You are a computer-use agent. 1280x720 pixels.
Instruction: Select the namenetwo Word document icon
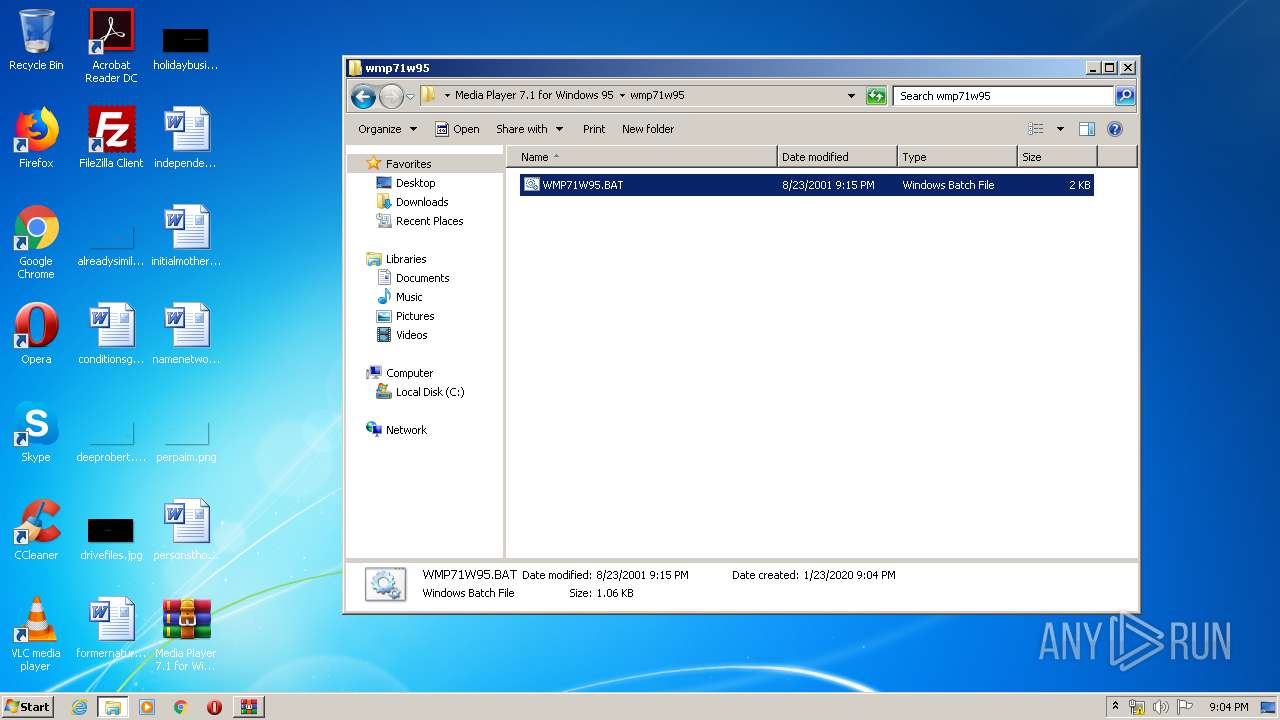click(186, 333)
